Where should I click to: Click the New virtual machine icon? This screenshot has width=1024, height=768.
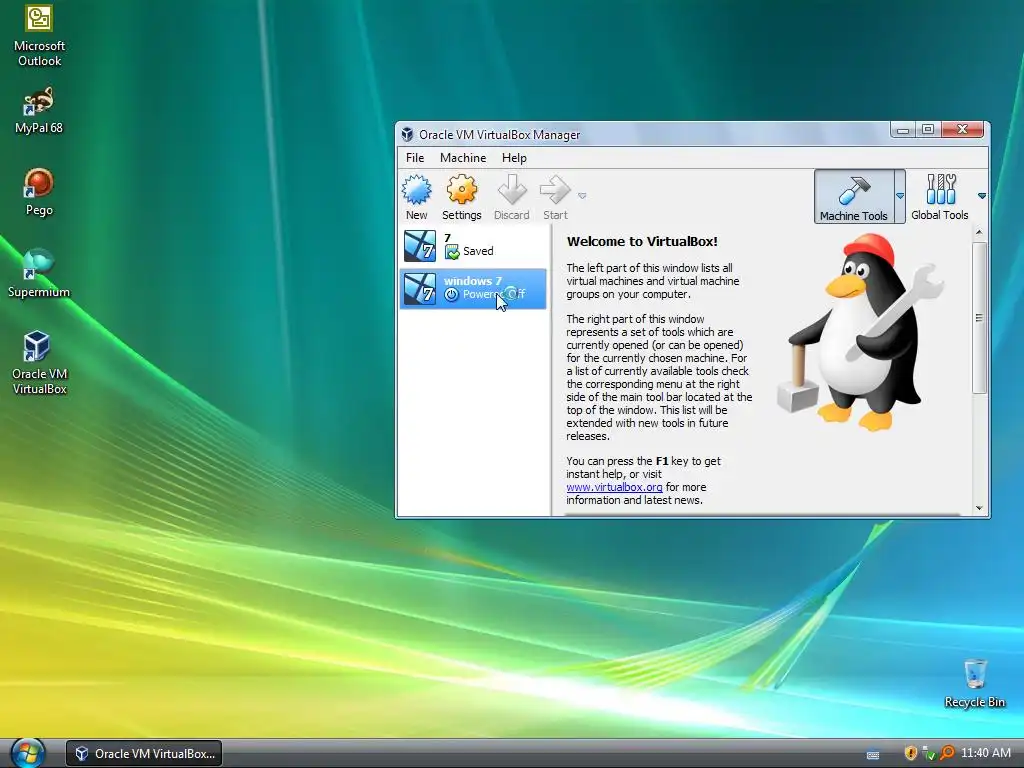tap(417, 190)
